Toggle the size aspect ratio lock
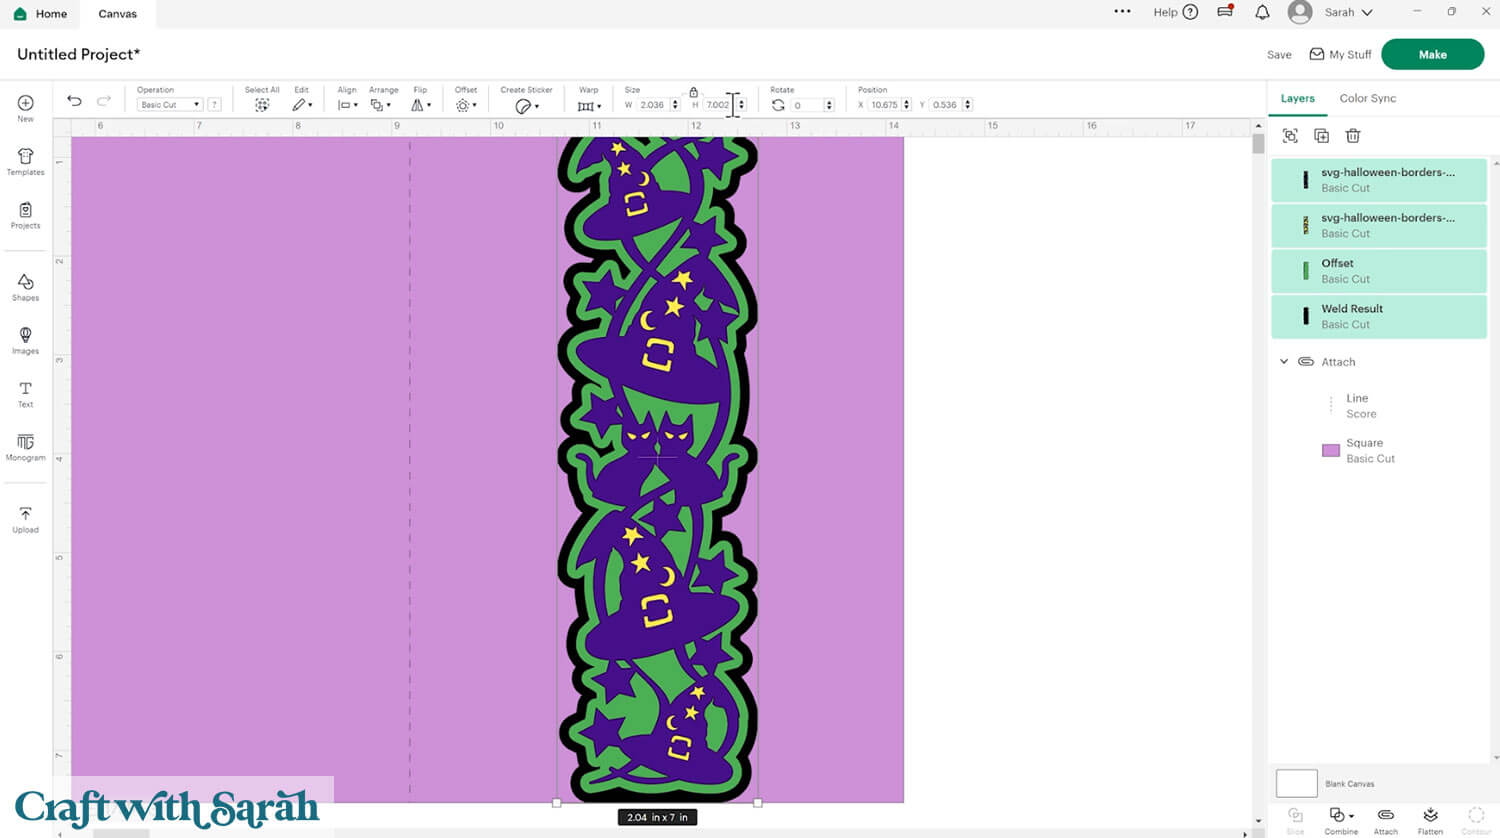1500x838 pixels. 693,92
